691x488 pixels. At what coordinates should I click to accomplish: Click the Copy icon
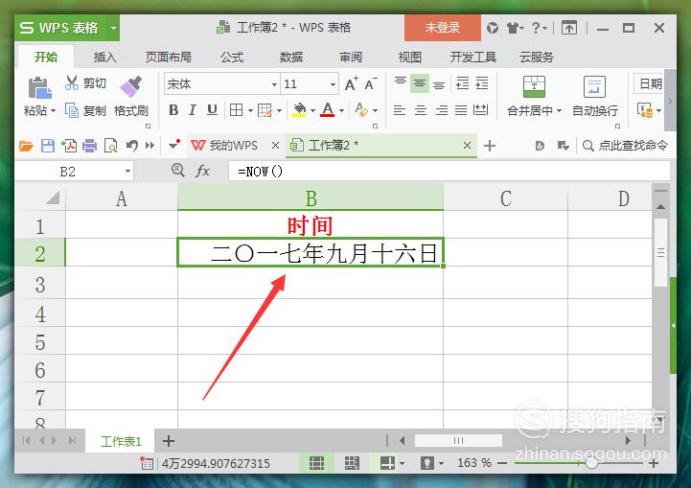(72, 110)
